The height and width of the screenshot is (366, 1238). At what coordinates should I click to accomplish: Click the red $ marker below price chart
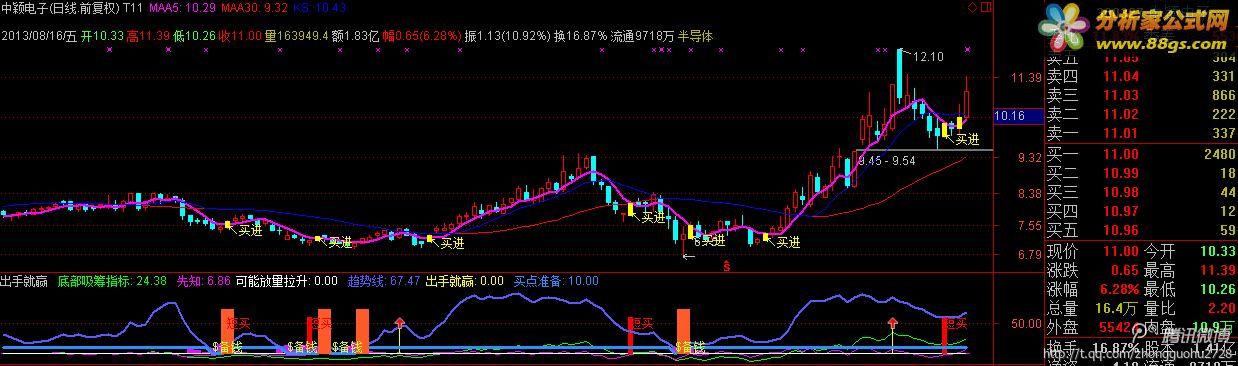726,266
